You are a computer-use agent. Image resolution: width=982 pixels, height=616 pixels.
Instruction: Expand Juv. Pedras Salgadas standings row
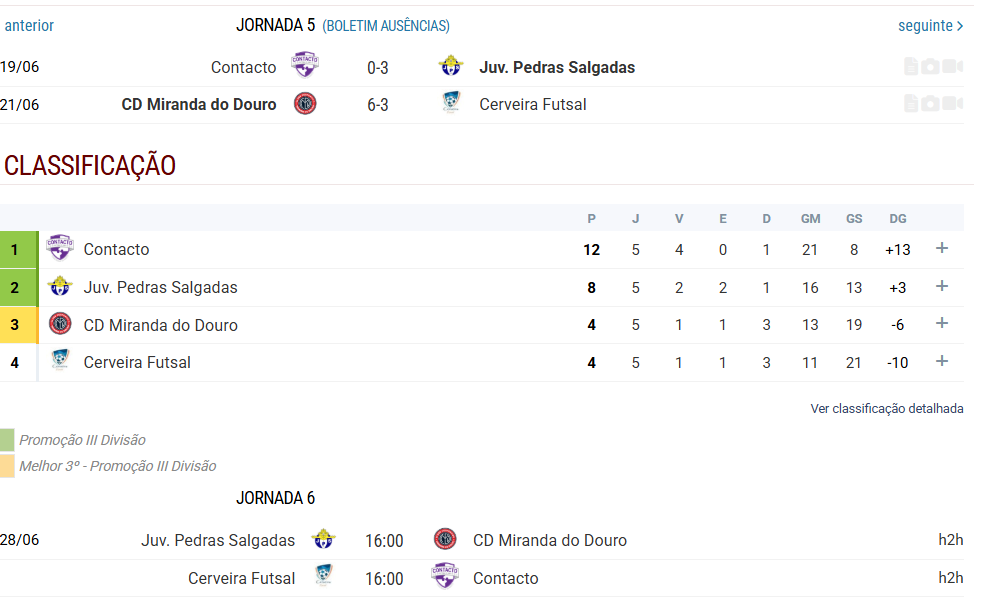(942, 286)
